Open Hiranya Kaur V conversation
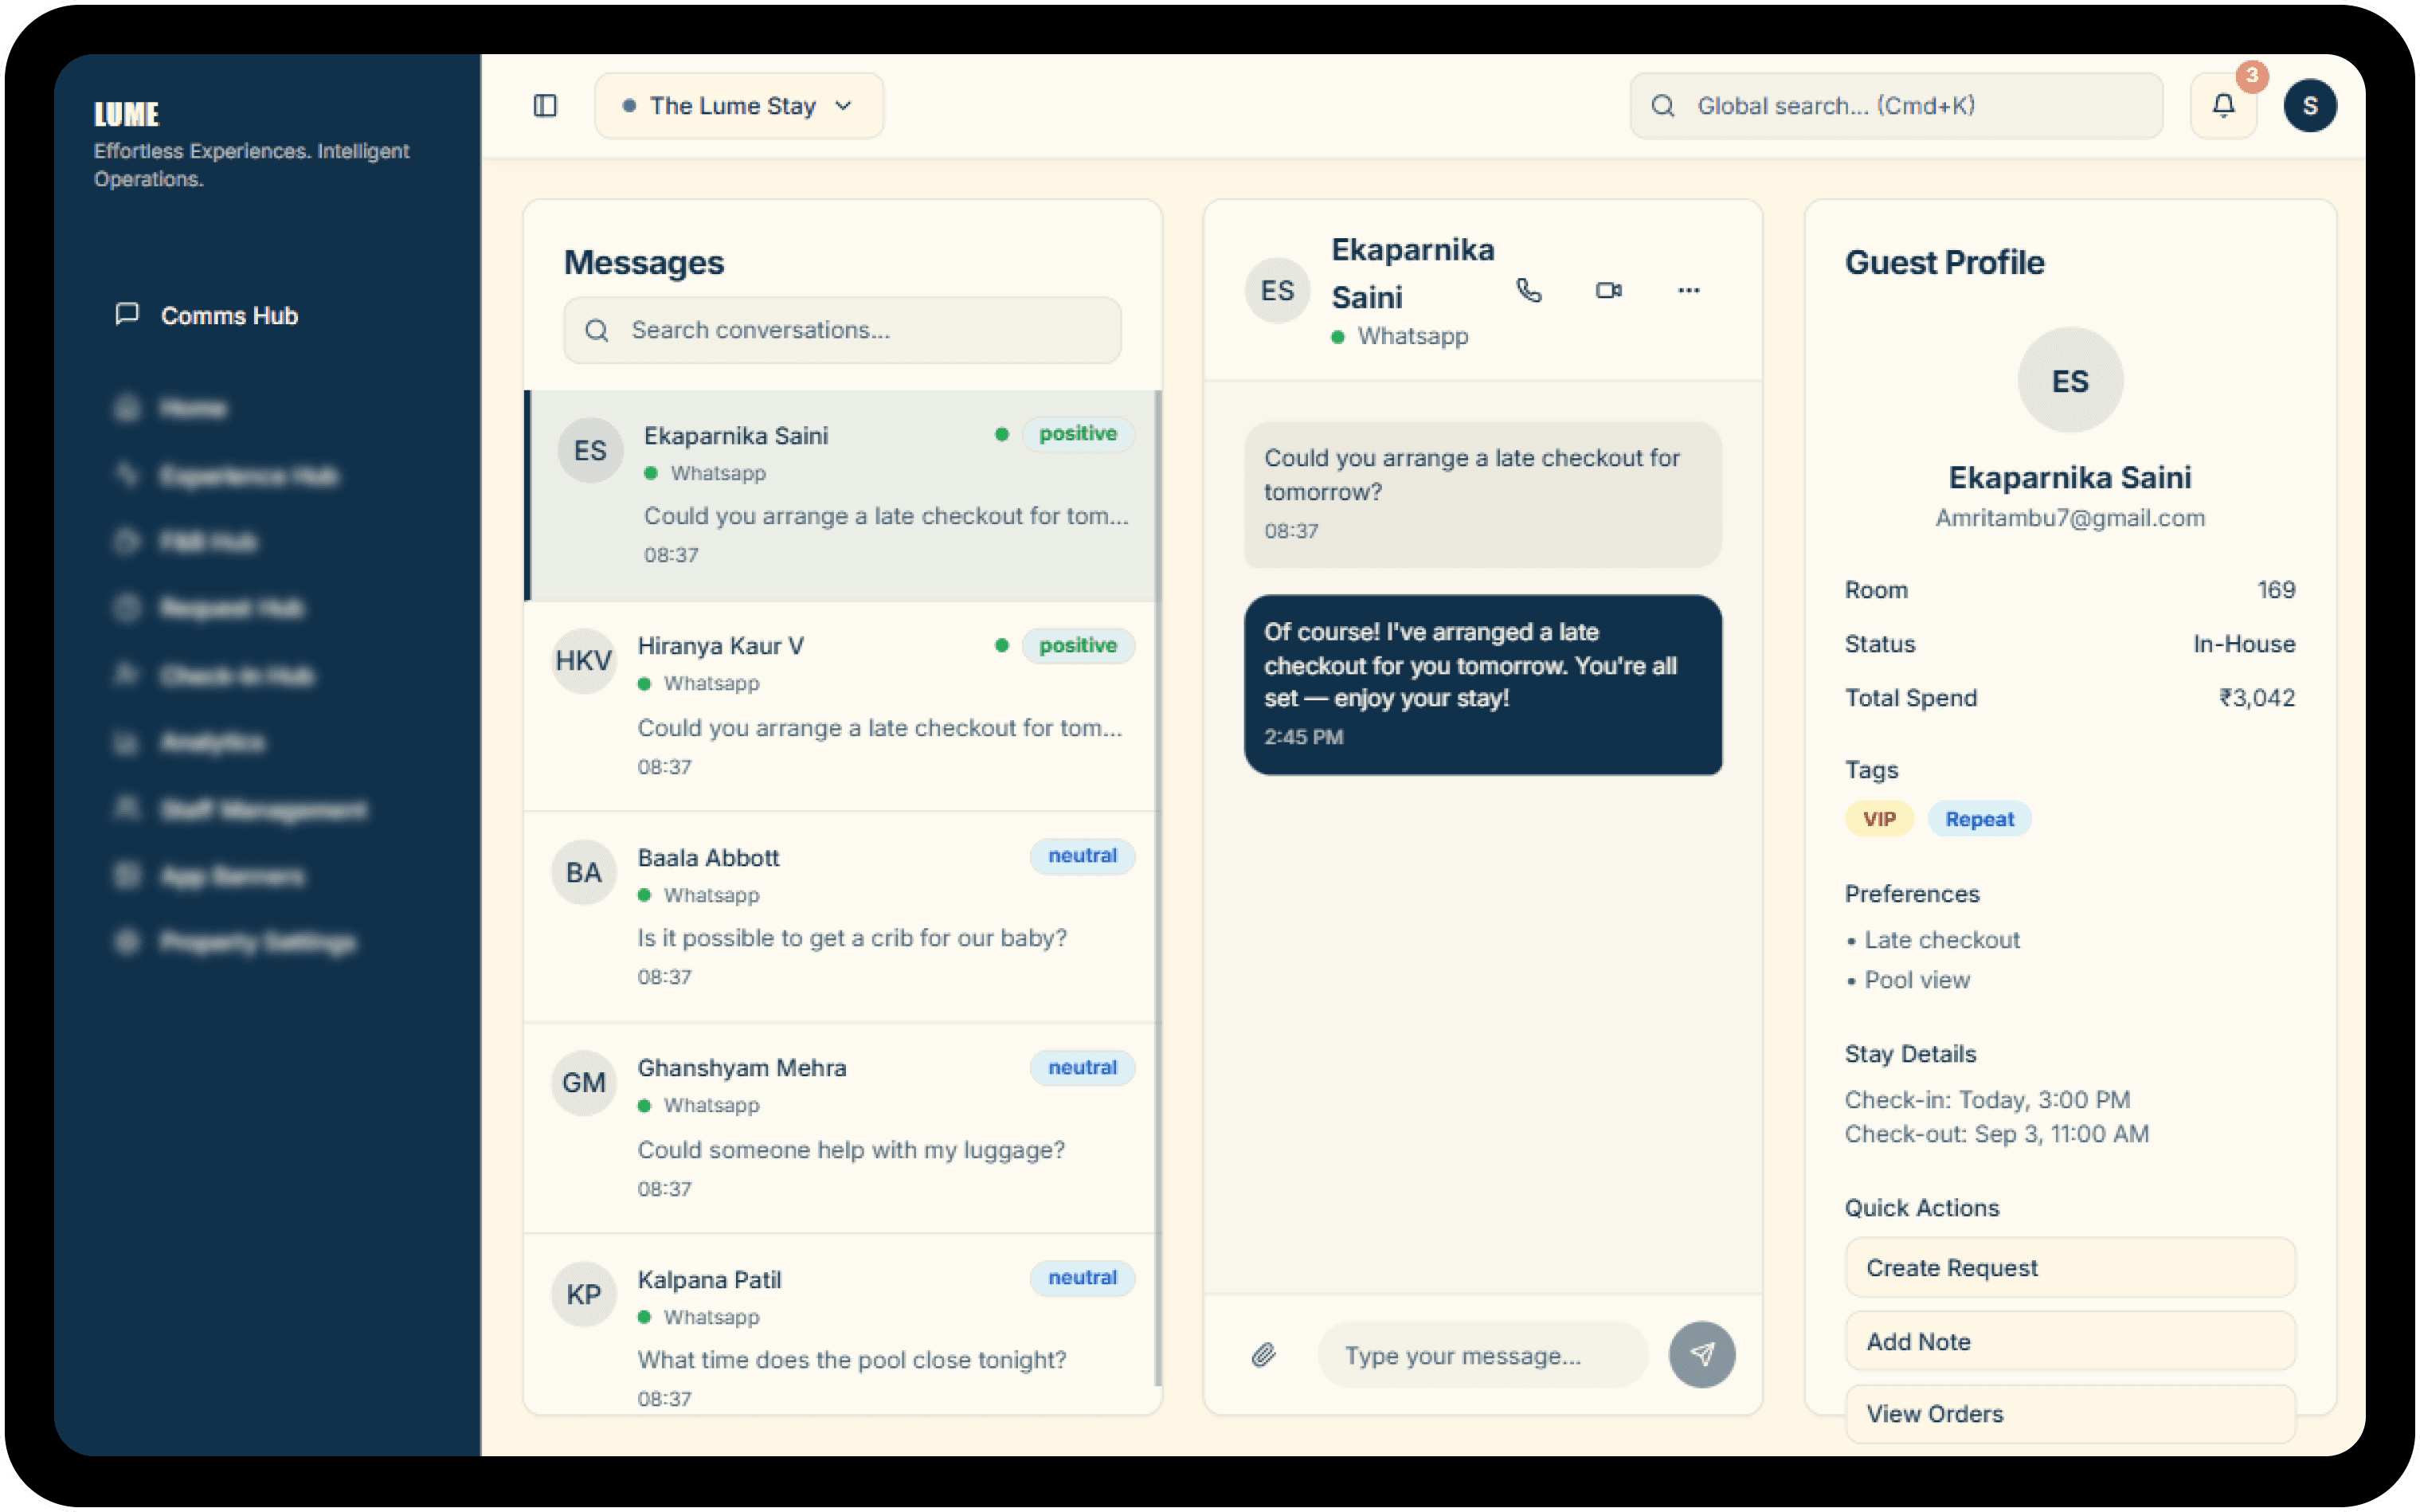 pos(842,706)
